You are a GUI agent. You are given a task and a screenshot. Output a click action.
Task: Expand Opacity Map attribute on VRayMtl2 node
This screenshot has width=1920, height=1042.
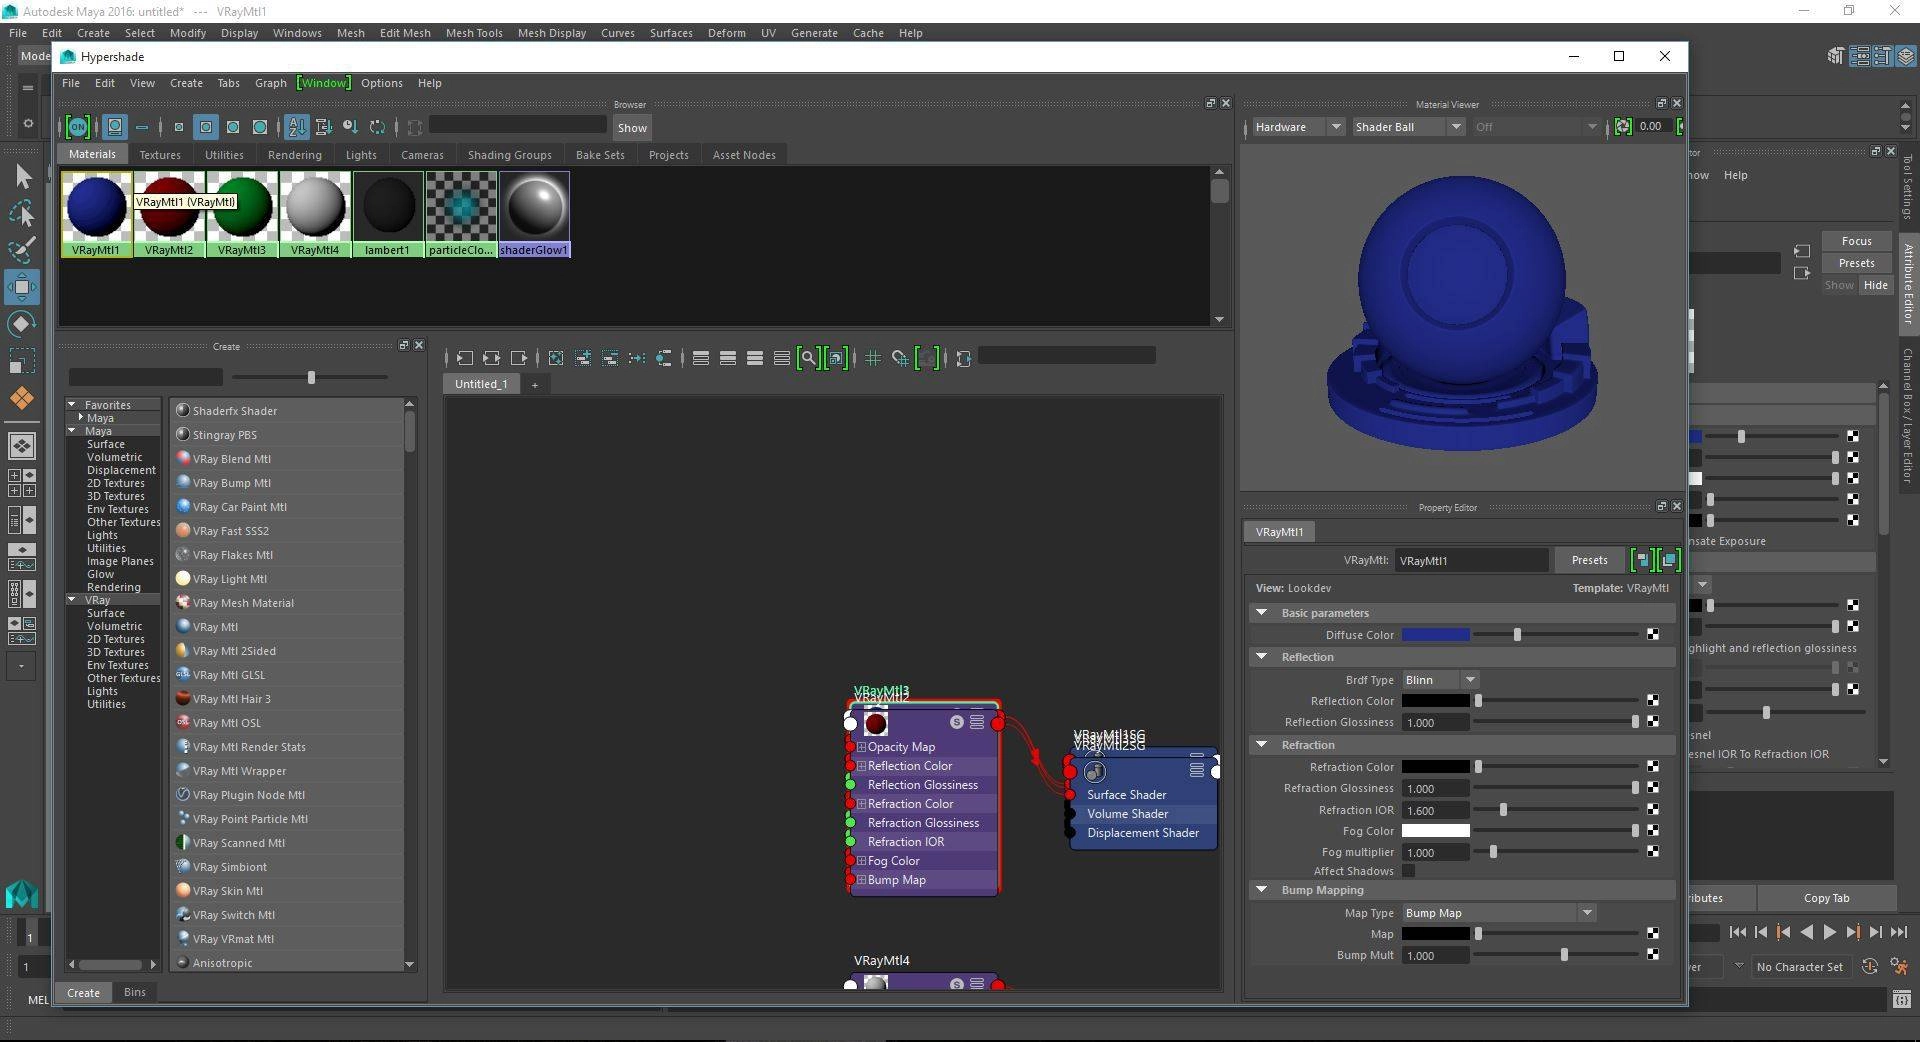pyautogui.click(x=861, y=747)
